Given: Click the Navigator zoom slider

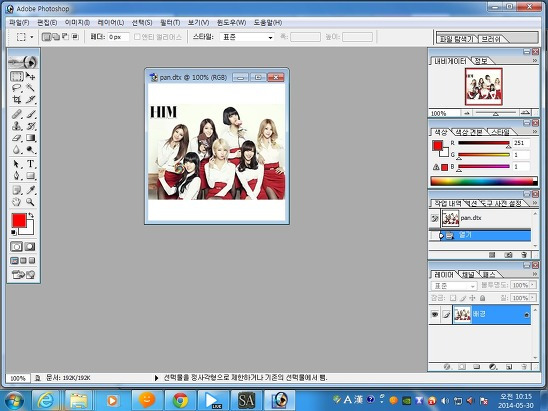Looking at the screenshot, I should click(x=496, y=113).
